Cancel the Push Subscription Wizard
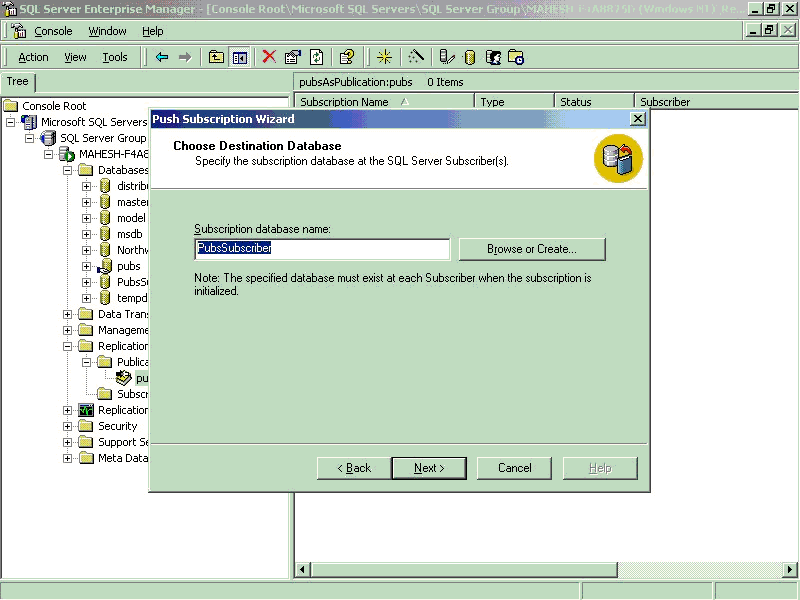The image size is (800, 600). [515, 468]
